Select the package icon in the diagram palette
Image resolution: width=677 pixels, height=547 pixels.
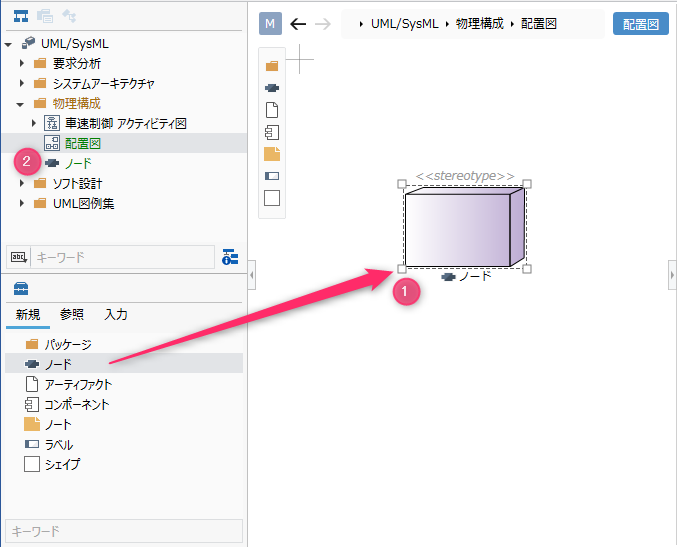click(272, 66)
